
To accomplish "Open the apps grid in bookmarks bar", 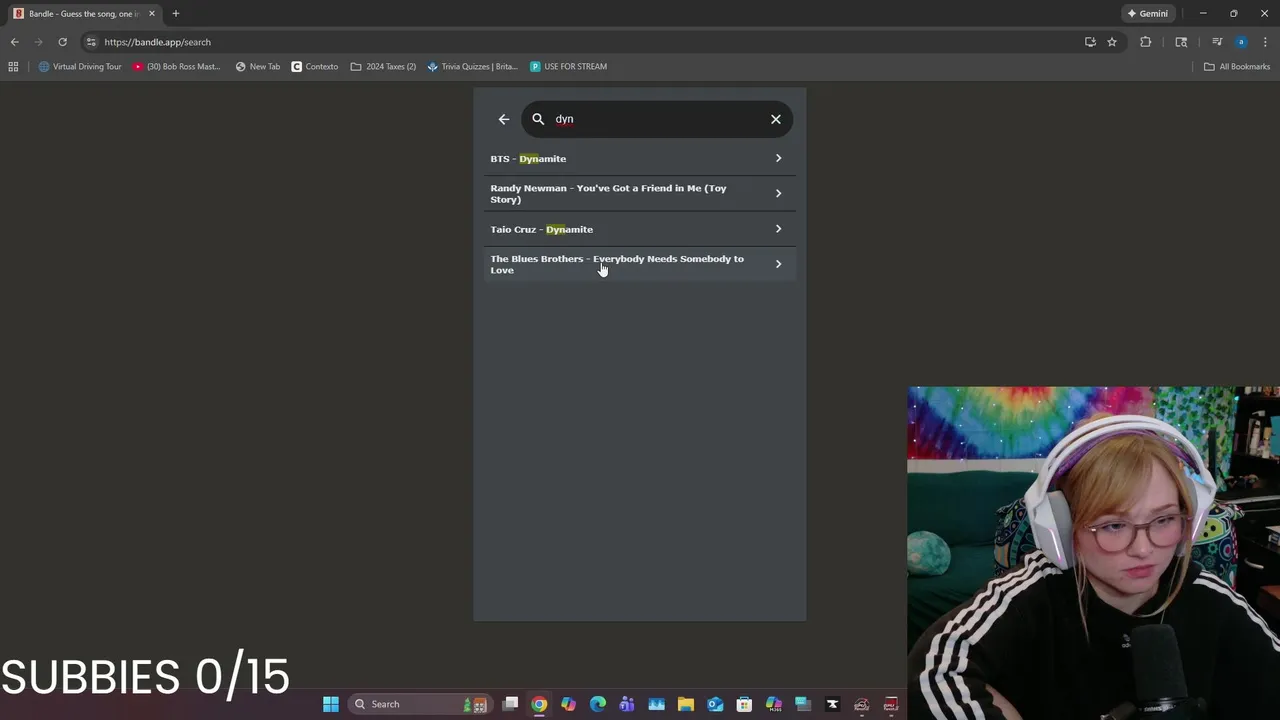I will (x=13, y=67).
